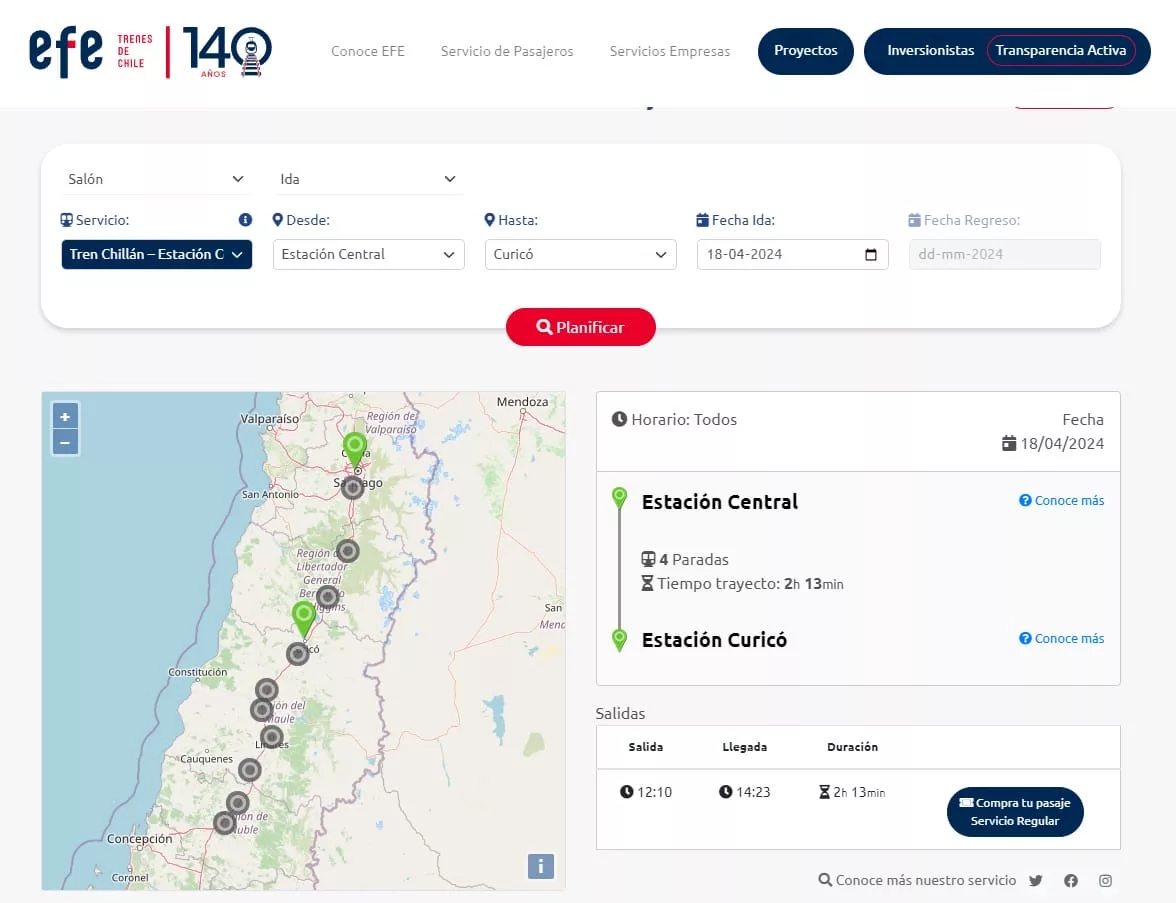Open the Conoce EFE menu
Image resolution: width=1176 pixels, height=903 pixels.
tap(368, 51)
